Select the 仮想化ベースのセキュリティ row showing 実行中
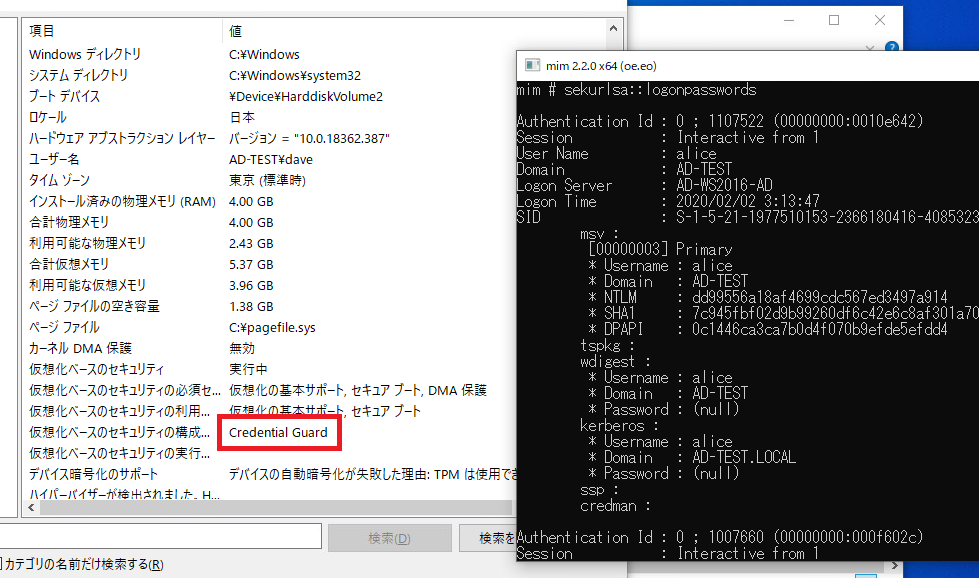This screenshot has width=979, height=578. 272,370
